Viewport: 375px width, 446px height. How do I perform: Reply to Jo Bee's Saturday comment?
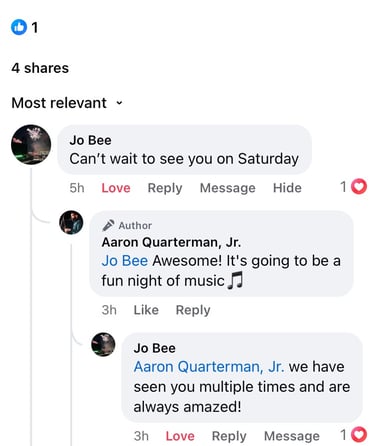click(x=165, y=188)
